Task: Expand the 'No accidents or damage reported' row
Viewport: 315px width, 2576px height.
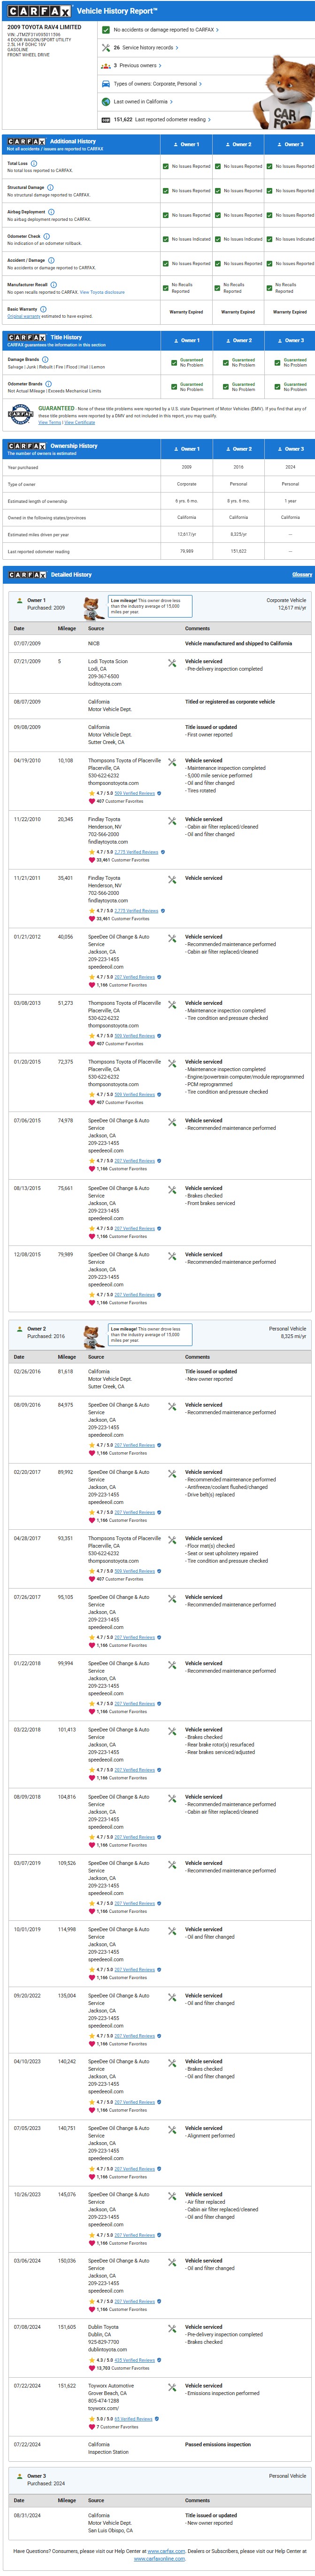Action: pos(165,30)
